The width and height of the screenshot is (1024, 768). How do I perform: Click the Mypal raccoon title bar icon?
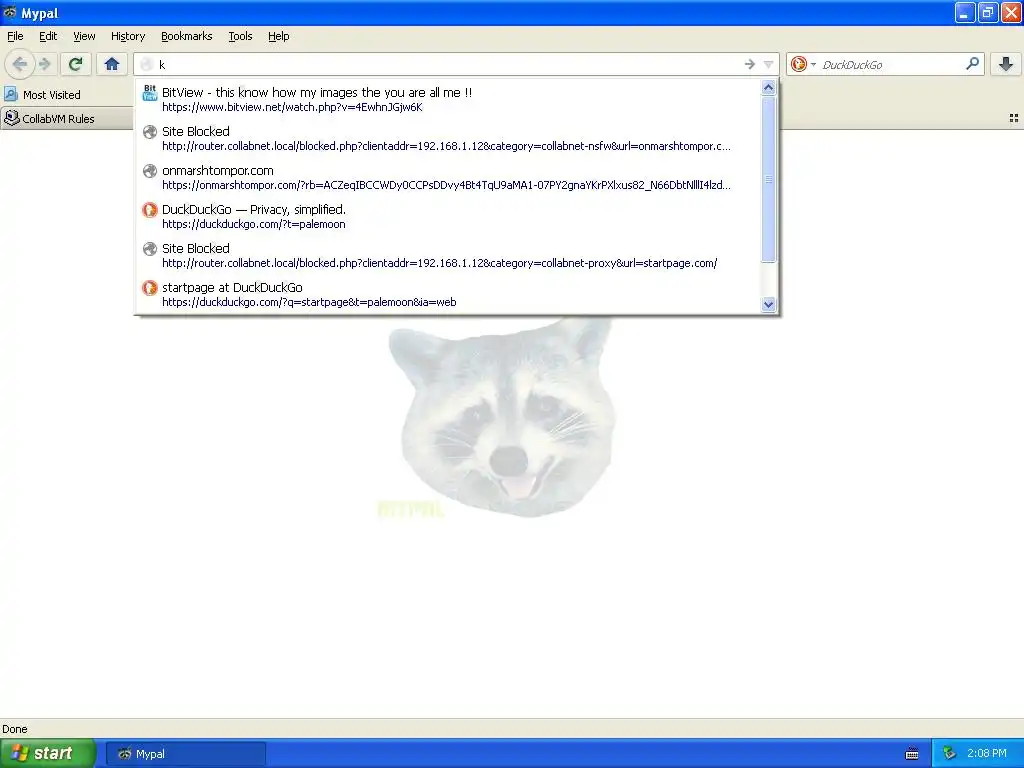[x=9, y=12]
